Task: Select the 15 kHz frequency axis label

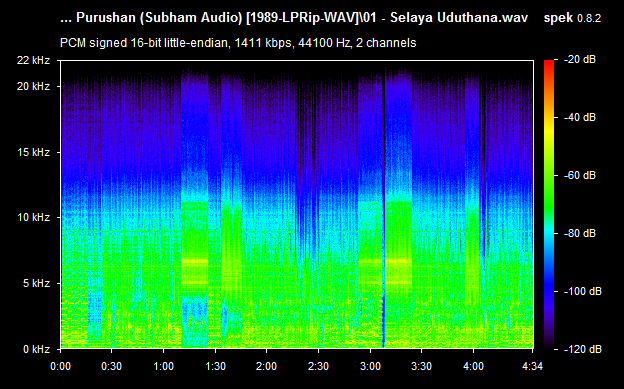Action: [x=33, y=152]
